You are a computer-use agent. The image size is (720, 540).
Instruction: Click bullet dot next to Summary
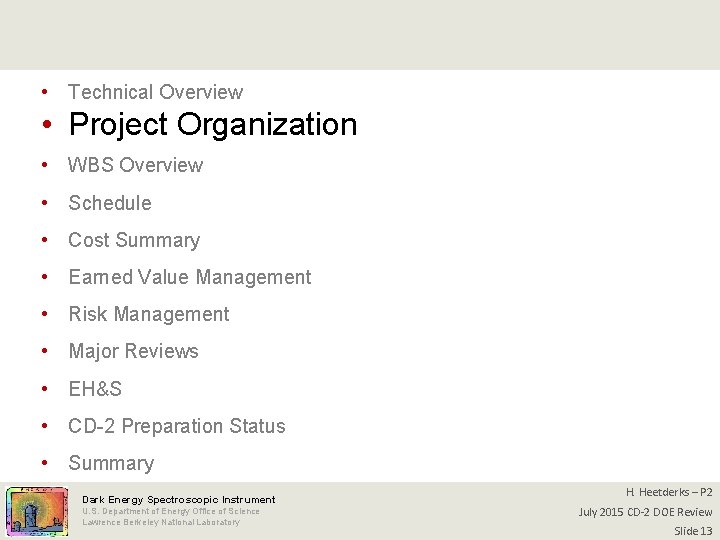point(47,463)
